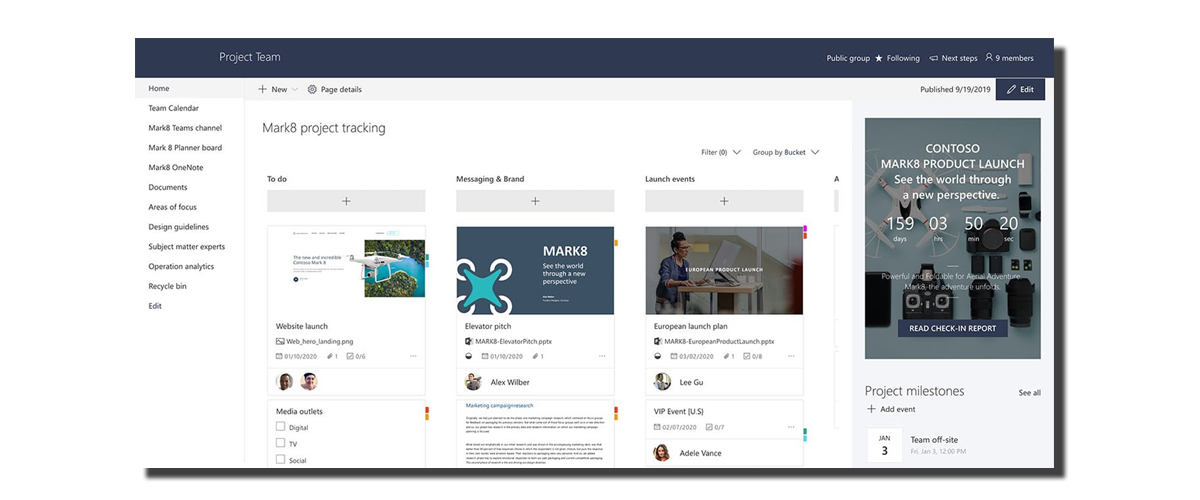Click checklist 0/8 icon on European launch plan

click(747, 356)
